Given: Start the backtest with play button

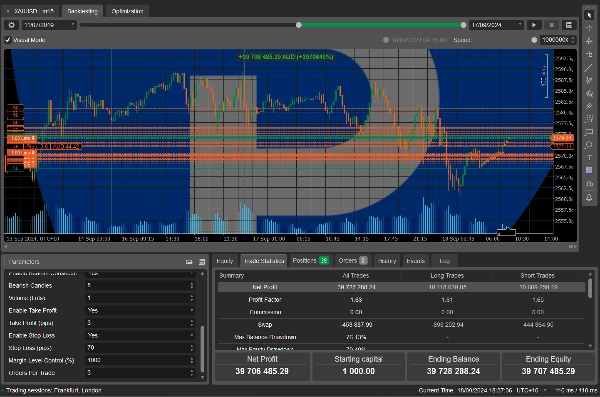Looking at the screenshot, I should point(533,25).
